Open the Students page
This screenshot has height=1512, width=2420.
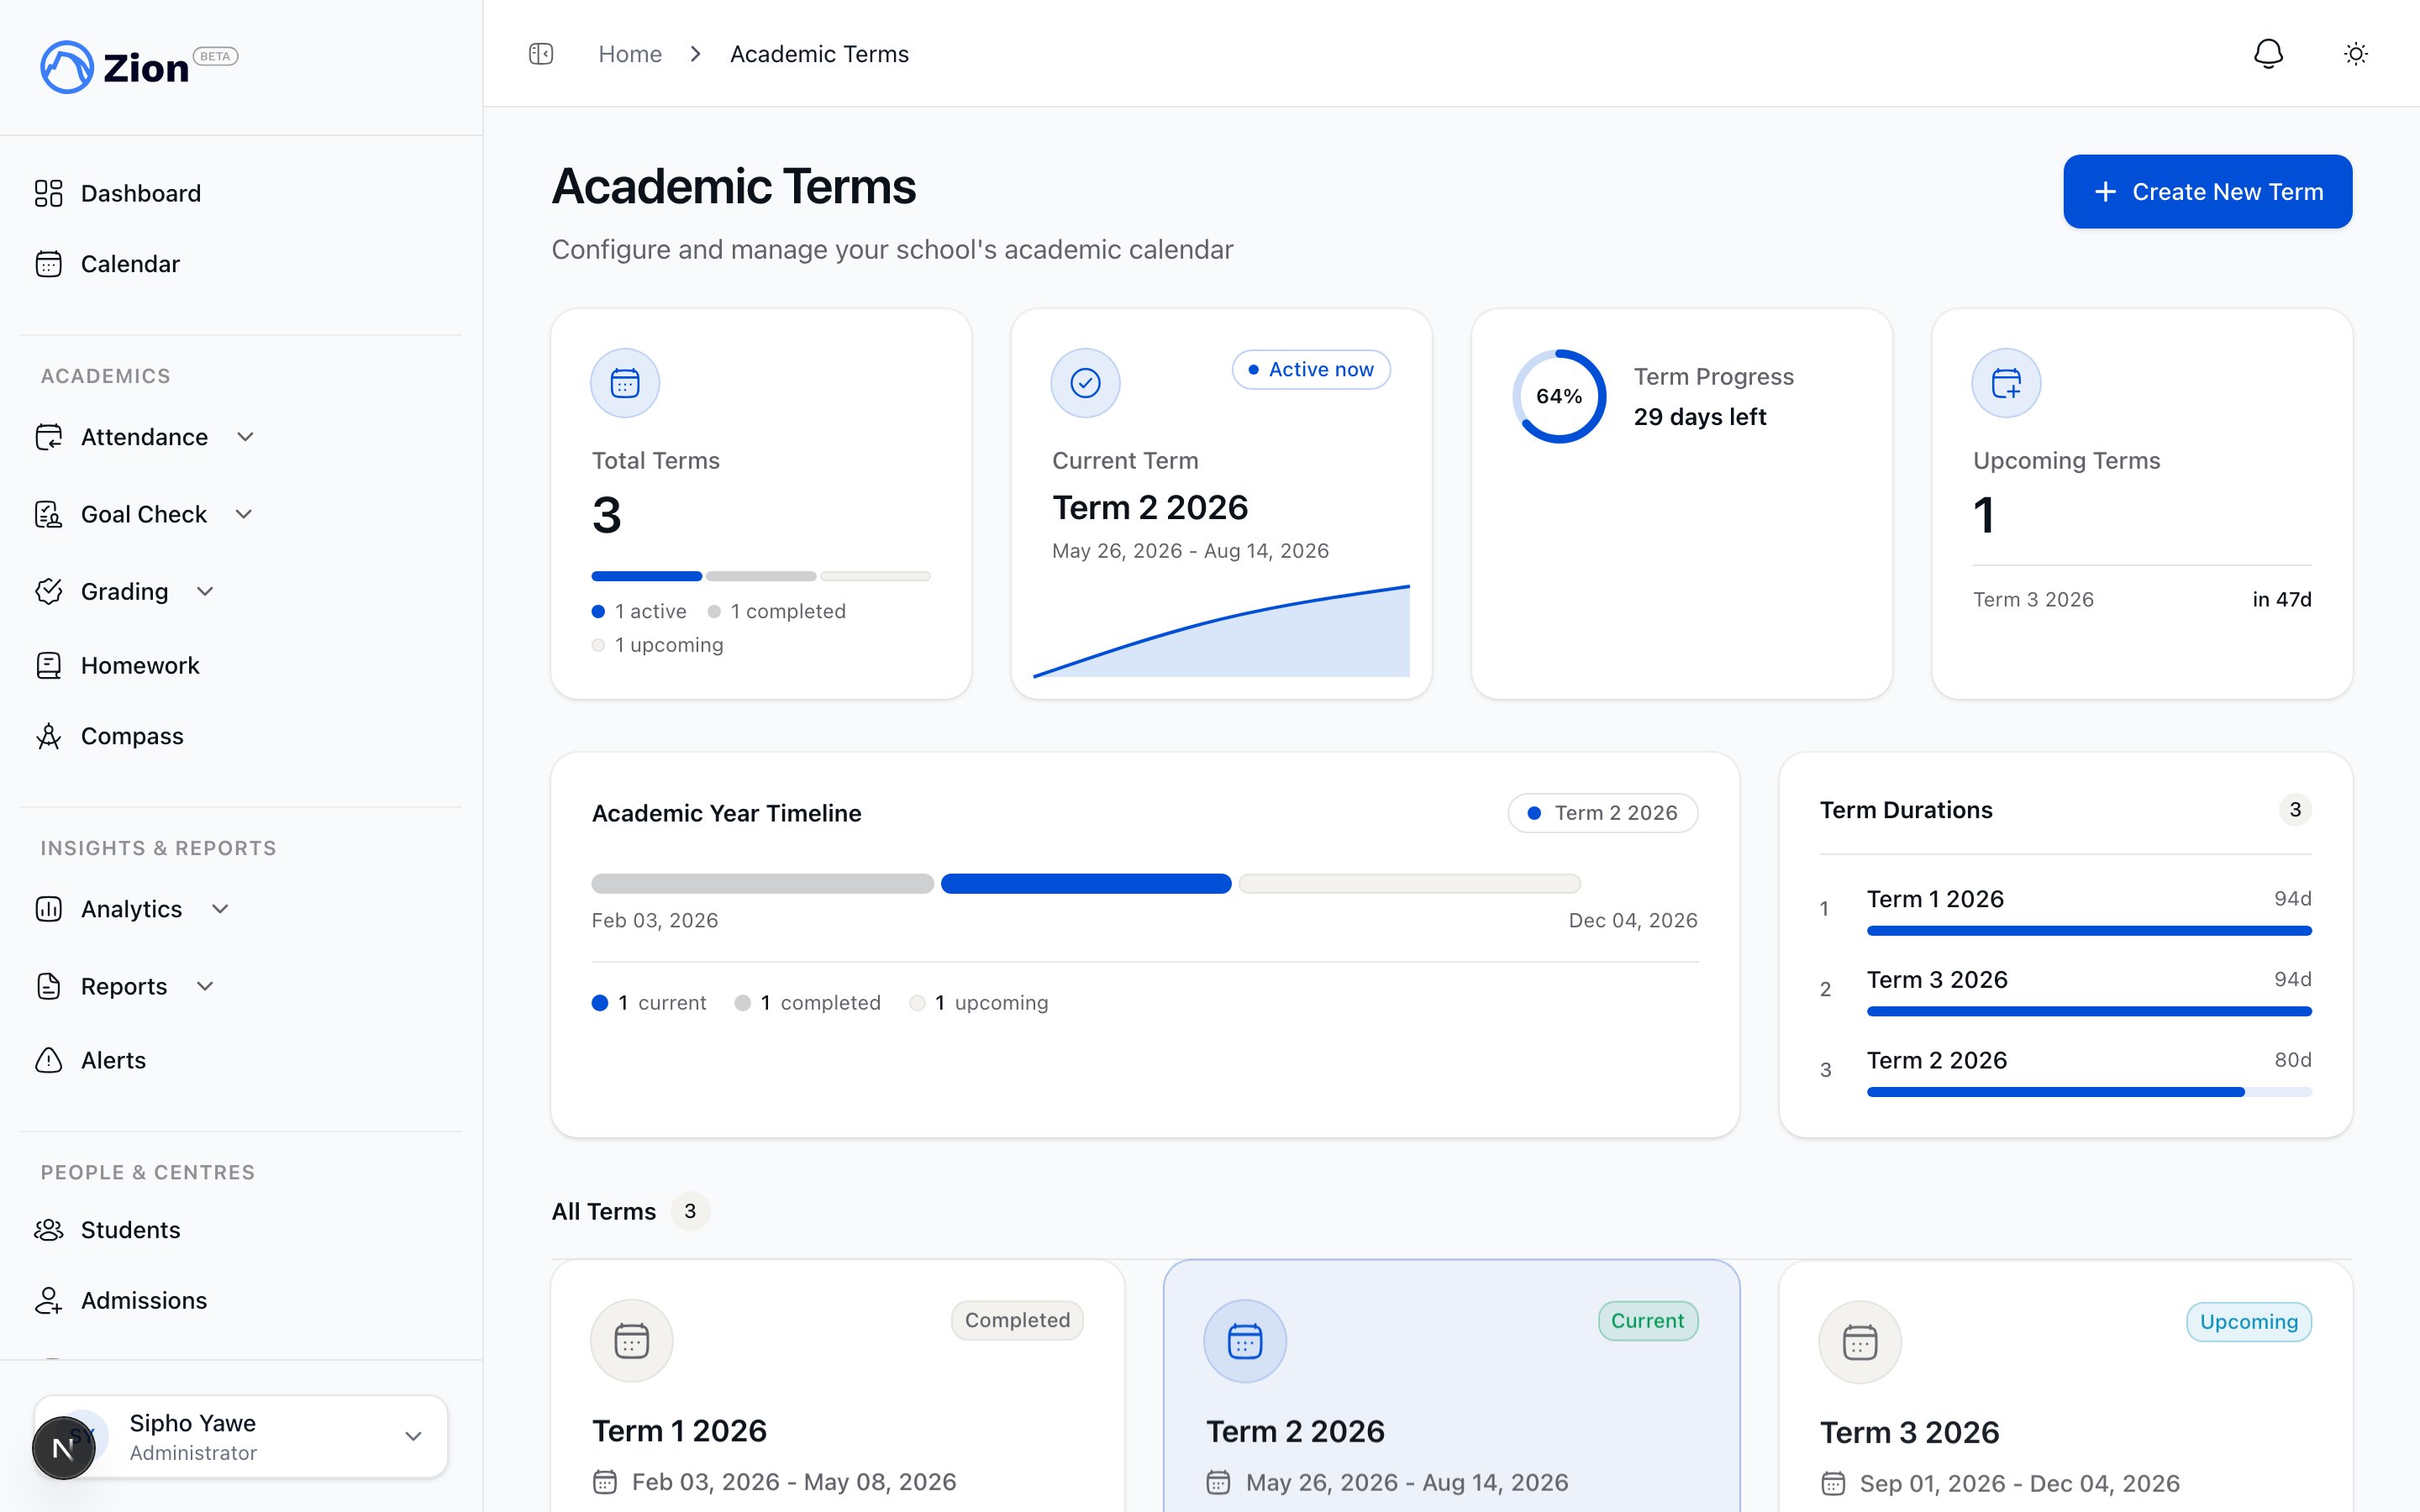[x=241, y=1230]
